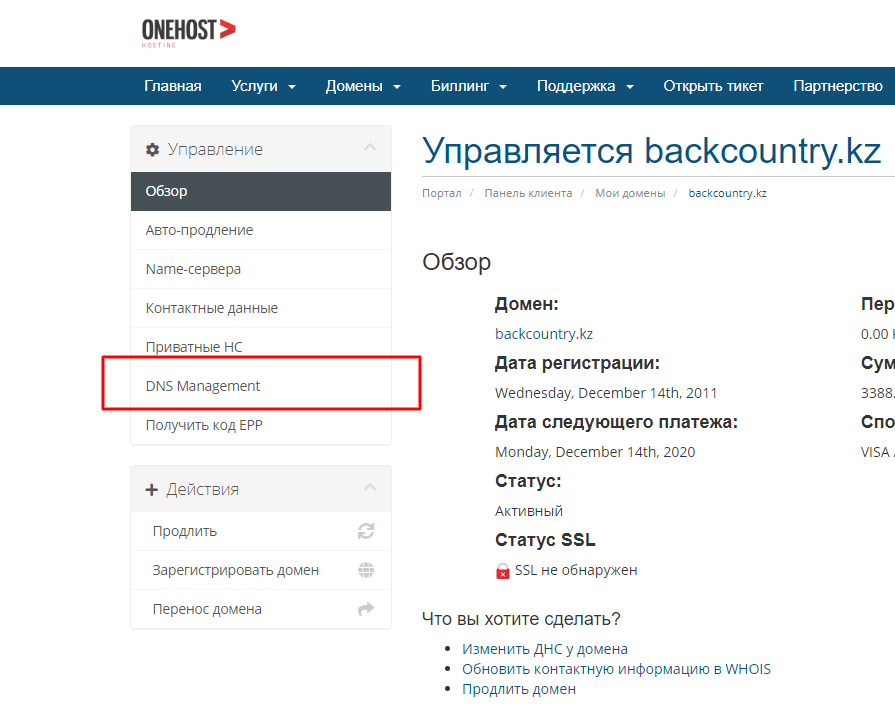Click the plus icon beside Действия

151,490
